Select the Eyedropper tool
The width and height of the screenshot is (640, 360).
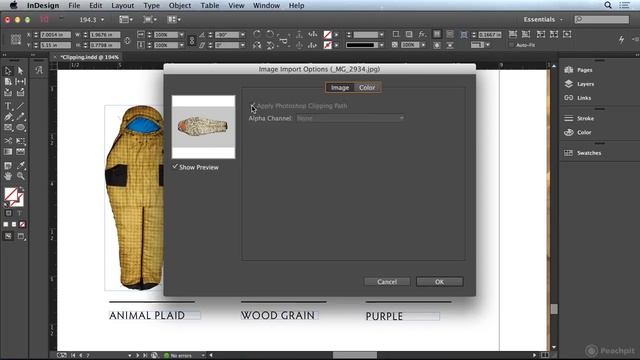point(20,165)
